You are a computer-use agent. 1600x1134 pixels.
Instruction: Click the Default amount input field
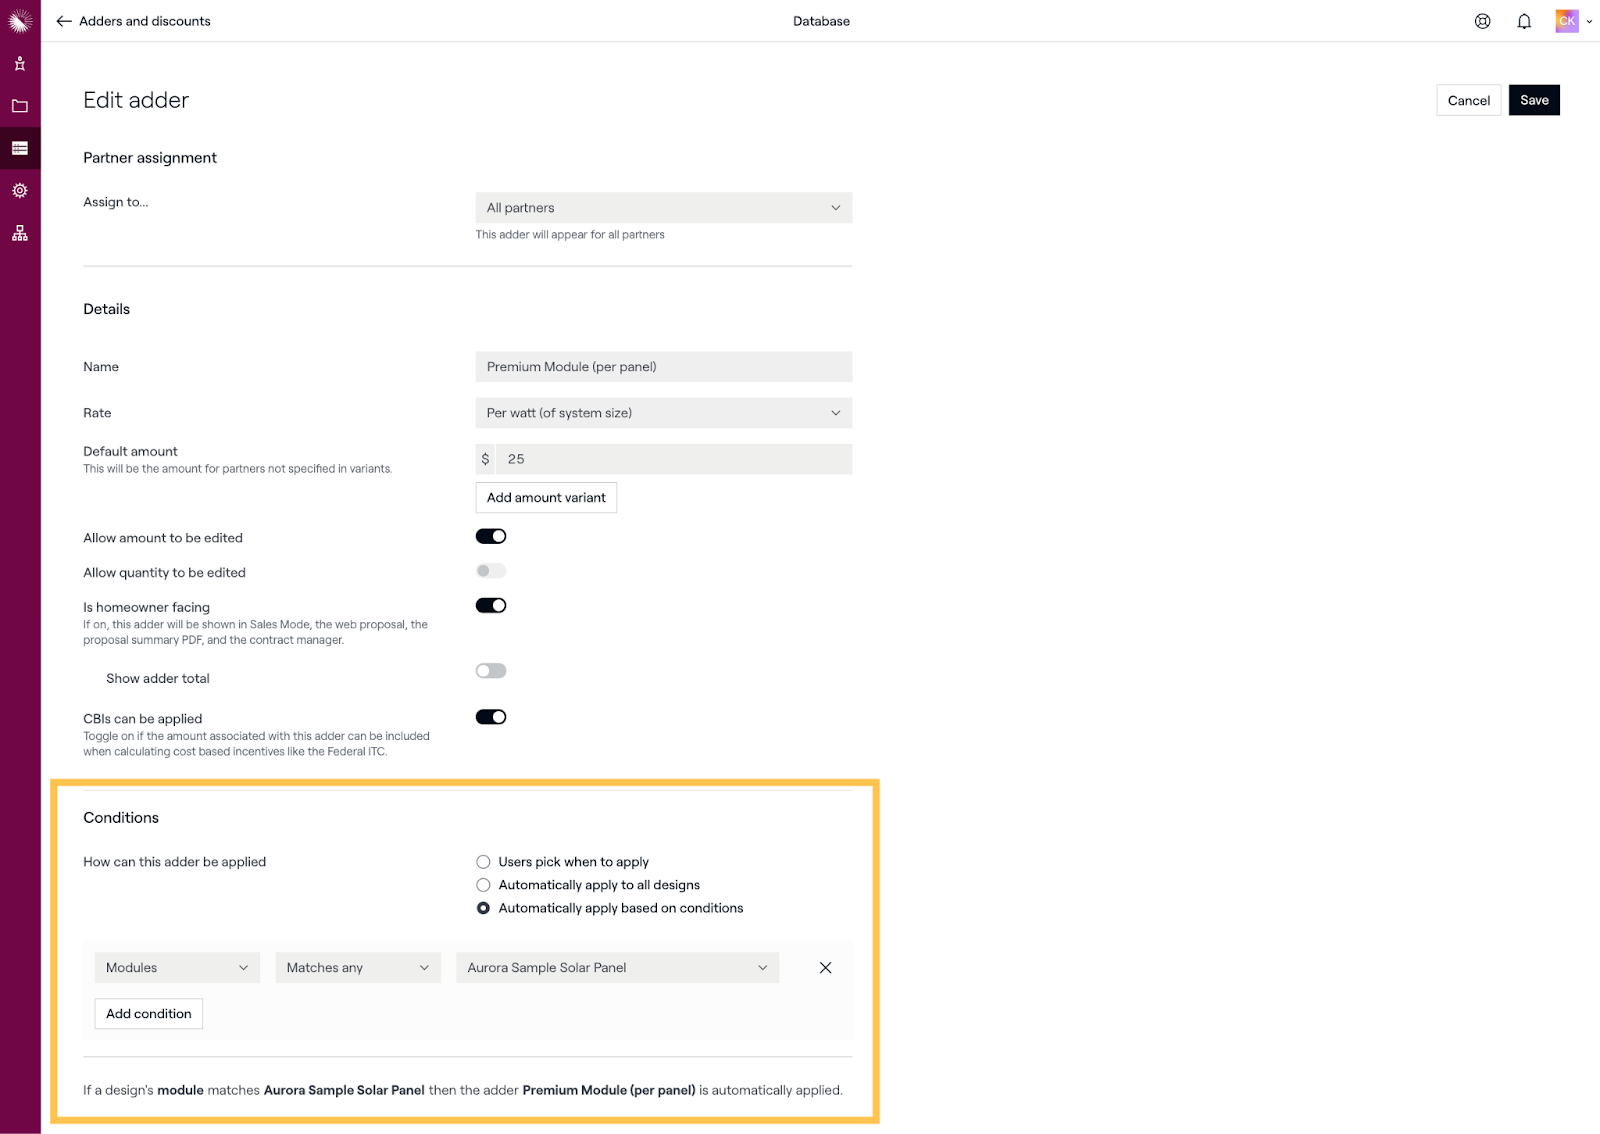click(673, 459)
